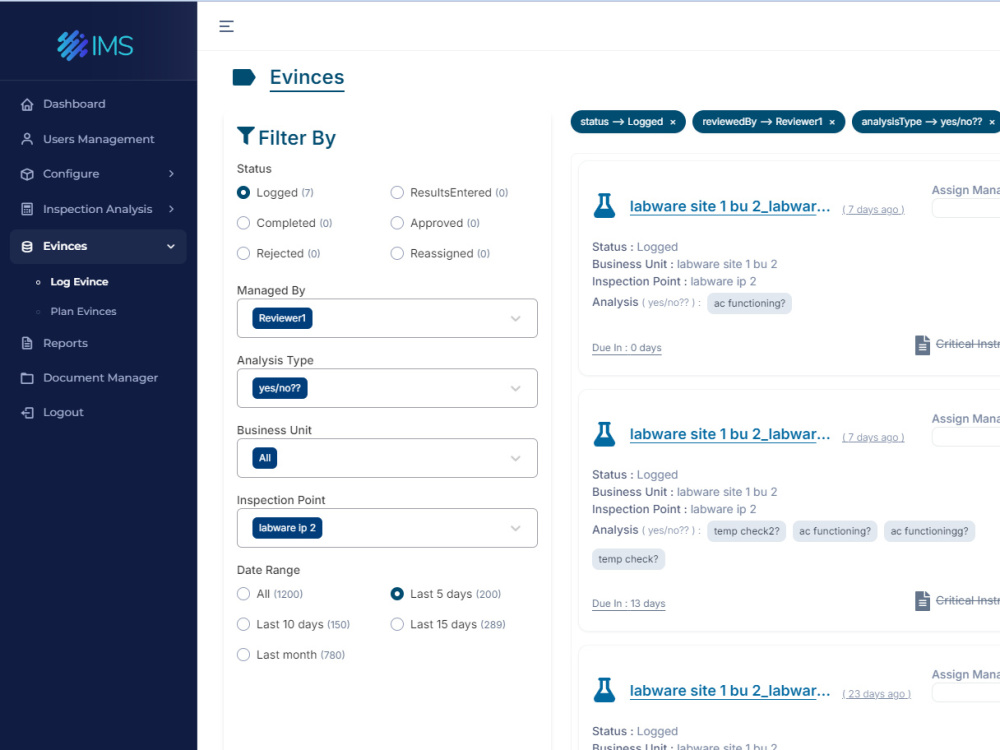Click the Evinces page heading link

click(x=307, y=77)
